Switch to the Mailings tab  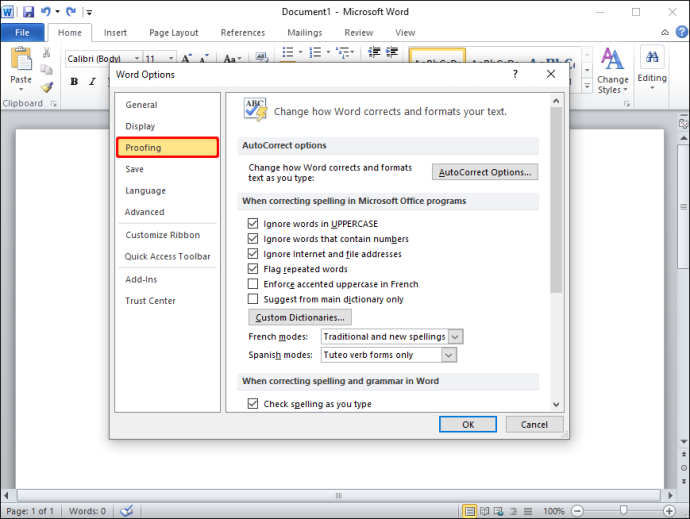point(305,33)
